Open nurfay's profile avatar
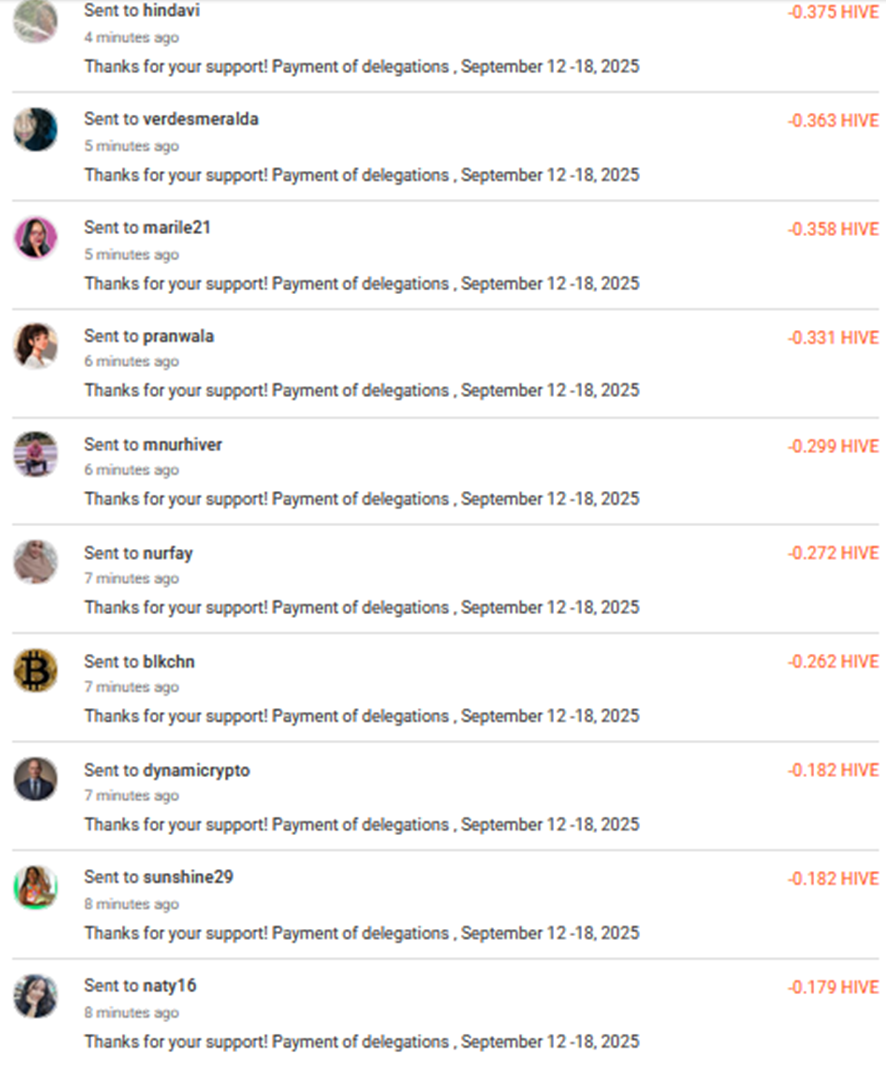Image resolution: width=886 pixels, height=1065 pixels. pos(35,562)
